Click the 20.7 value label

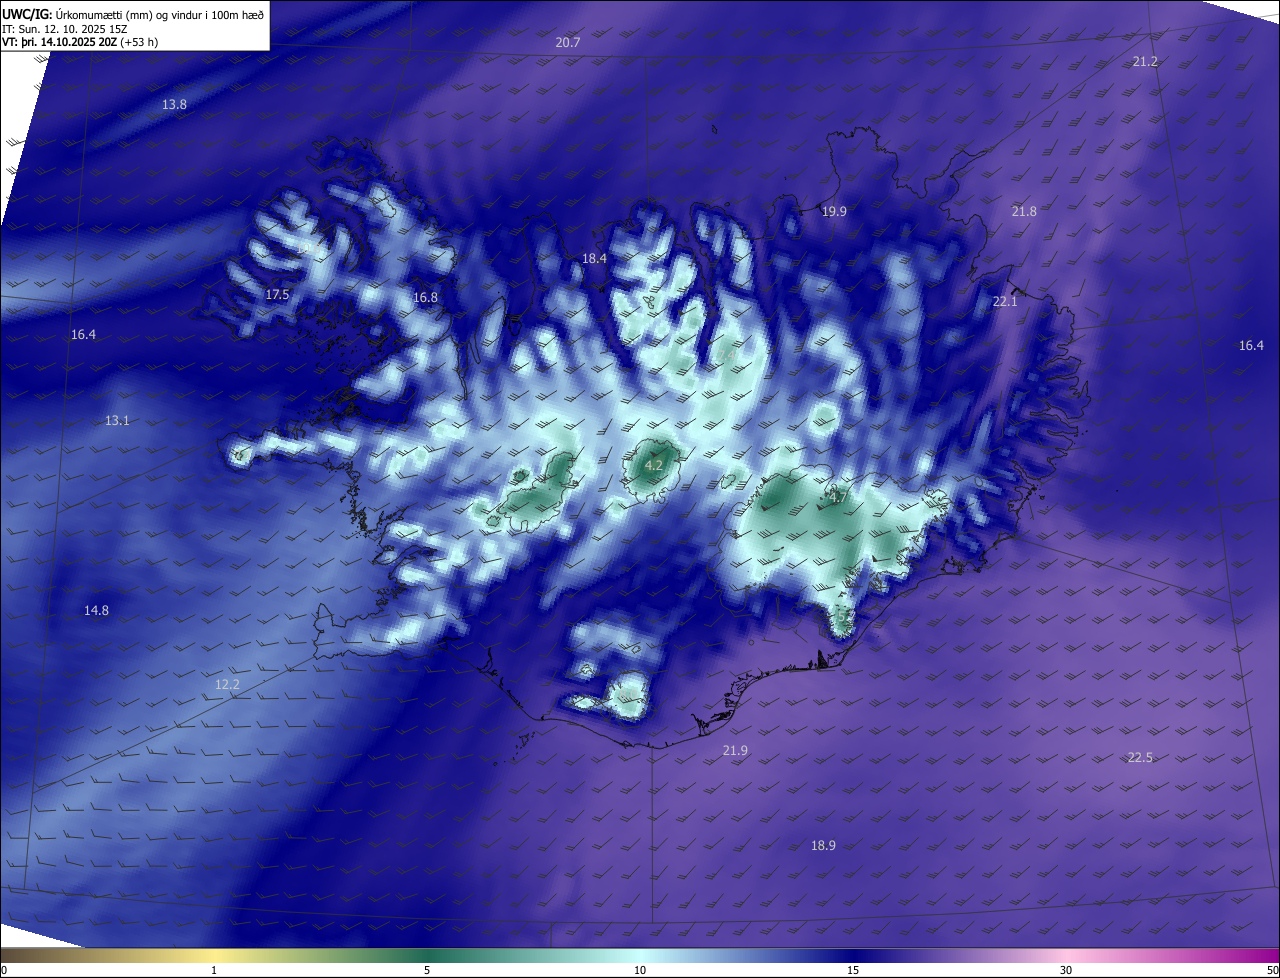pyautogui.click(x=568, y=43)
